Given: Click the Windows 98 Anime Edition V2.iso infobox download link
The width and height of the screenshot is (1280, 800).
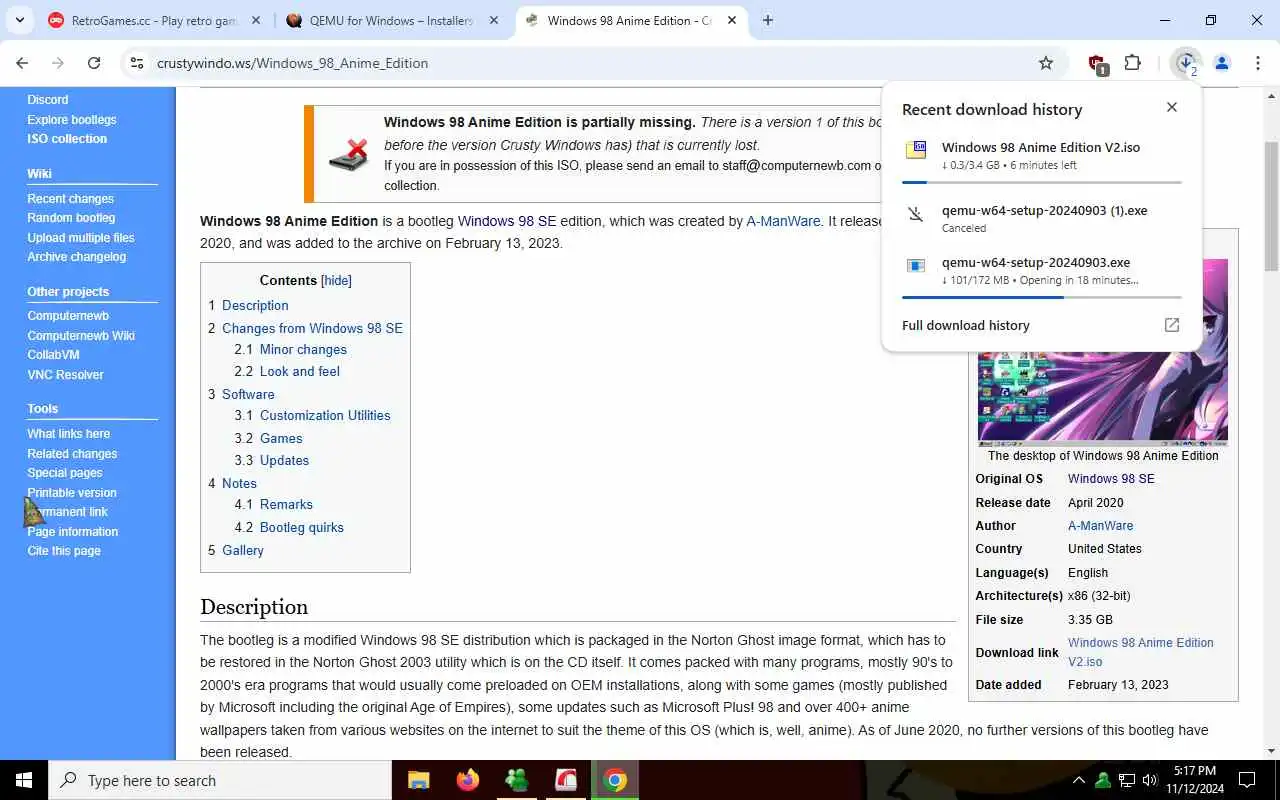Looking at the screenshot, I should click(1141, 652).
